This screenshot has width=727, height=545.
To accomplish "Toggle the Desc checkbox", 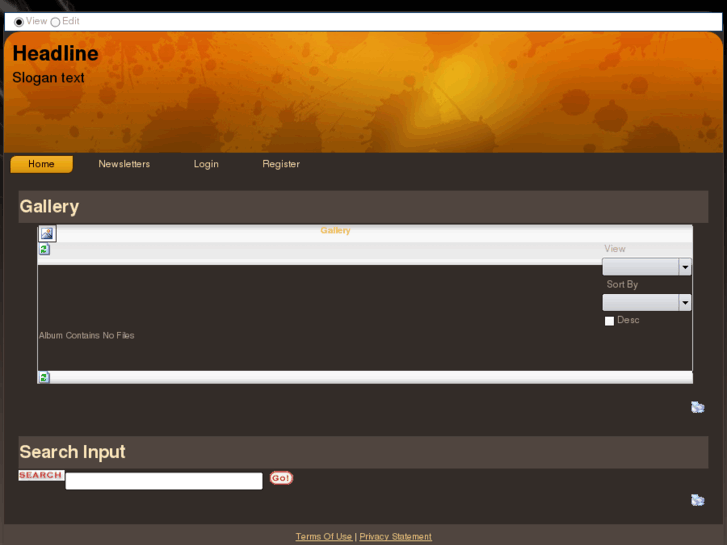I will coord(609,321).
